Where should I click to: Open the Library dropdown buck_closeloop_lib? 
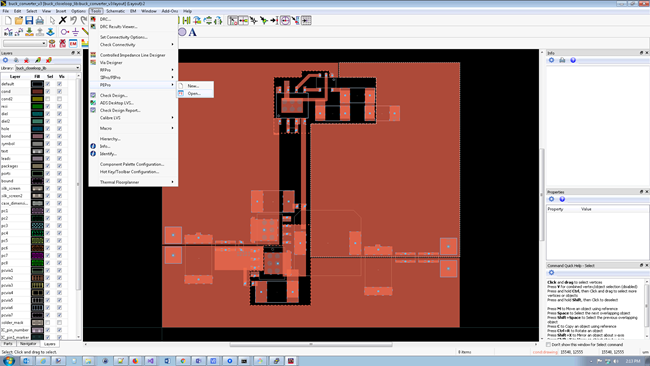48,68
